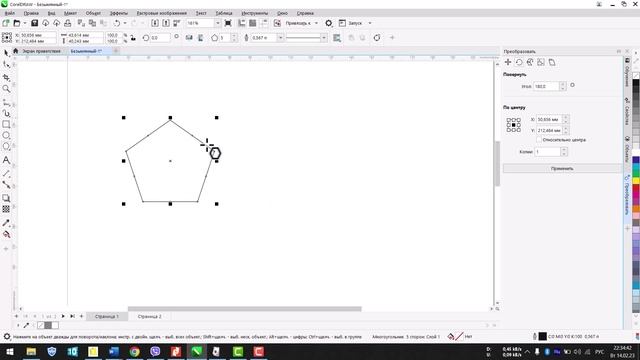Open the Scale and mirror tab in docker
Image resolution: width=640 pixels, height=360 pixels.
pos(530,62)
